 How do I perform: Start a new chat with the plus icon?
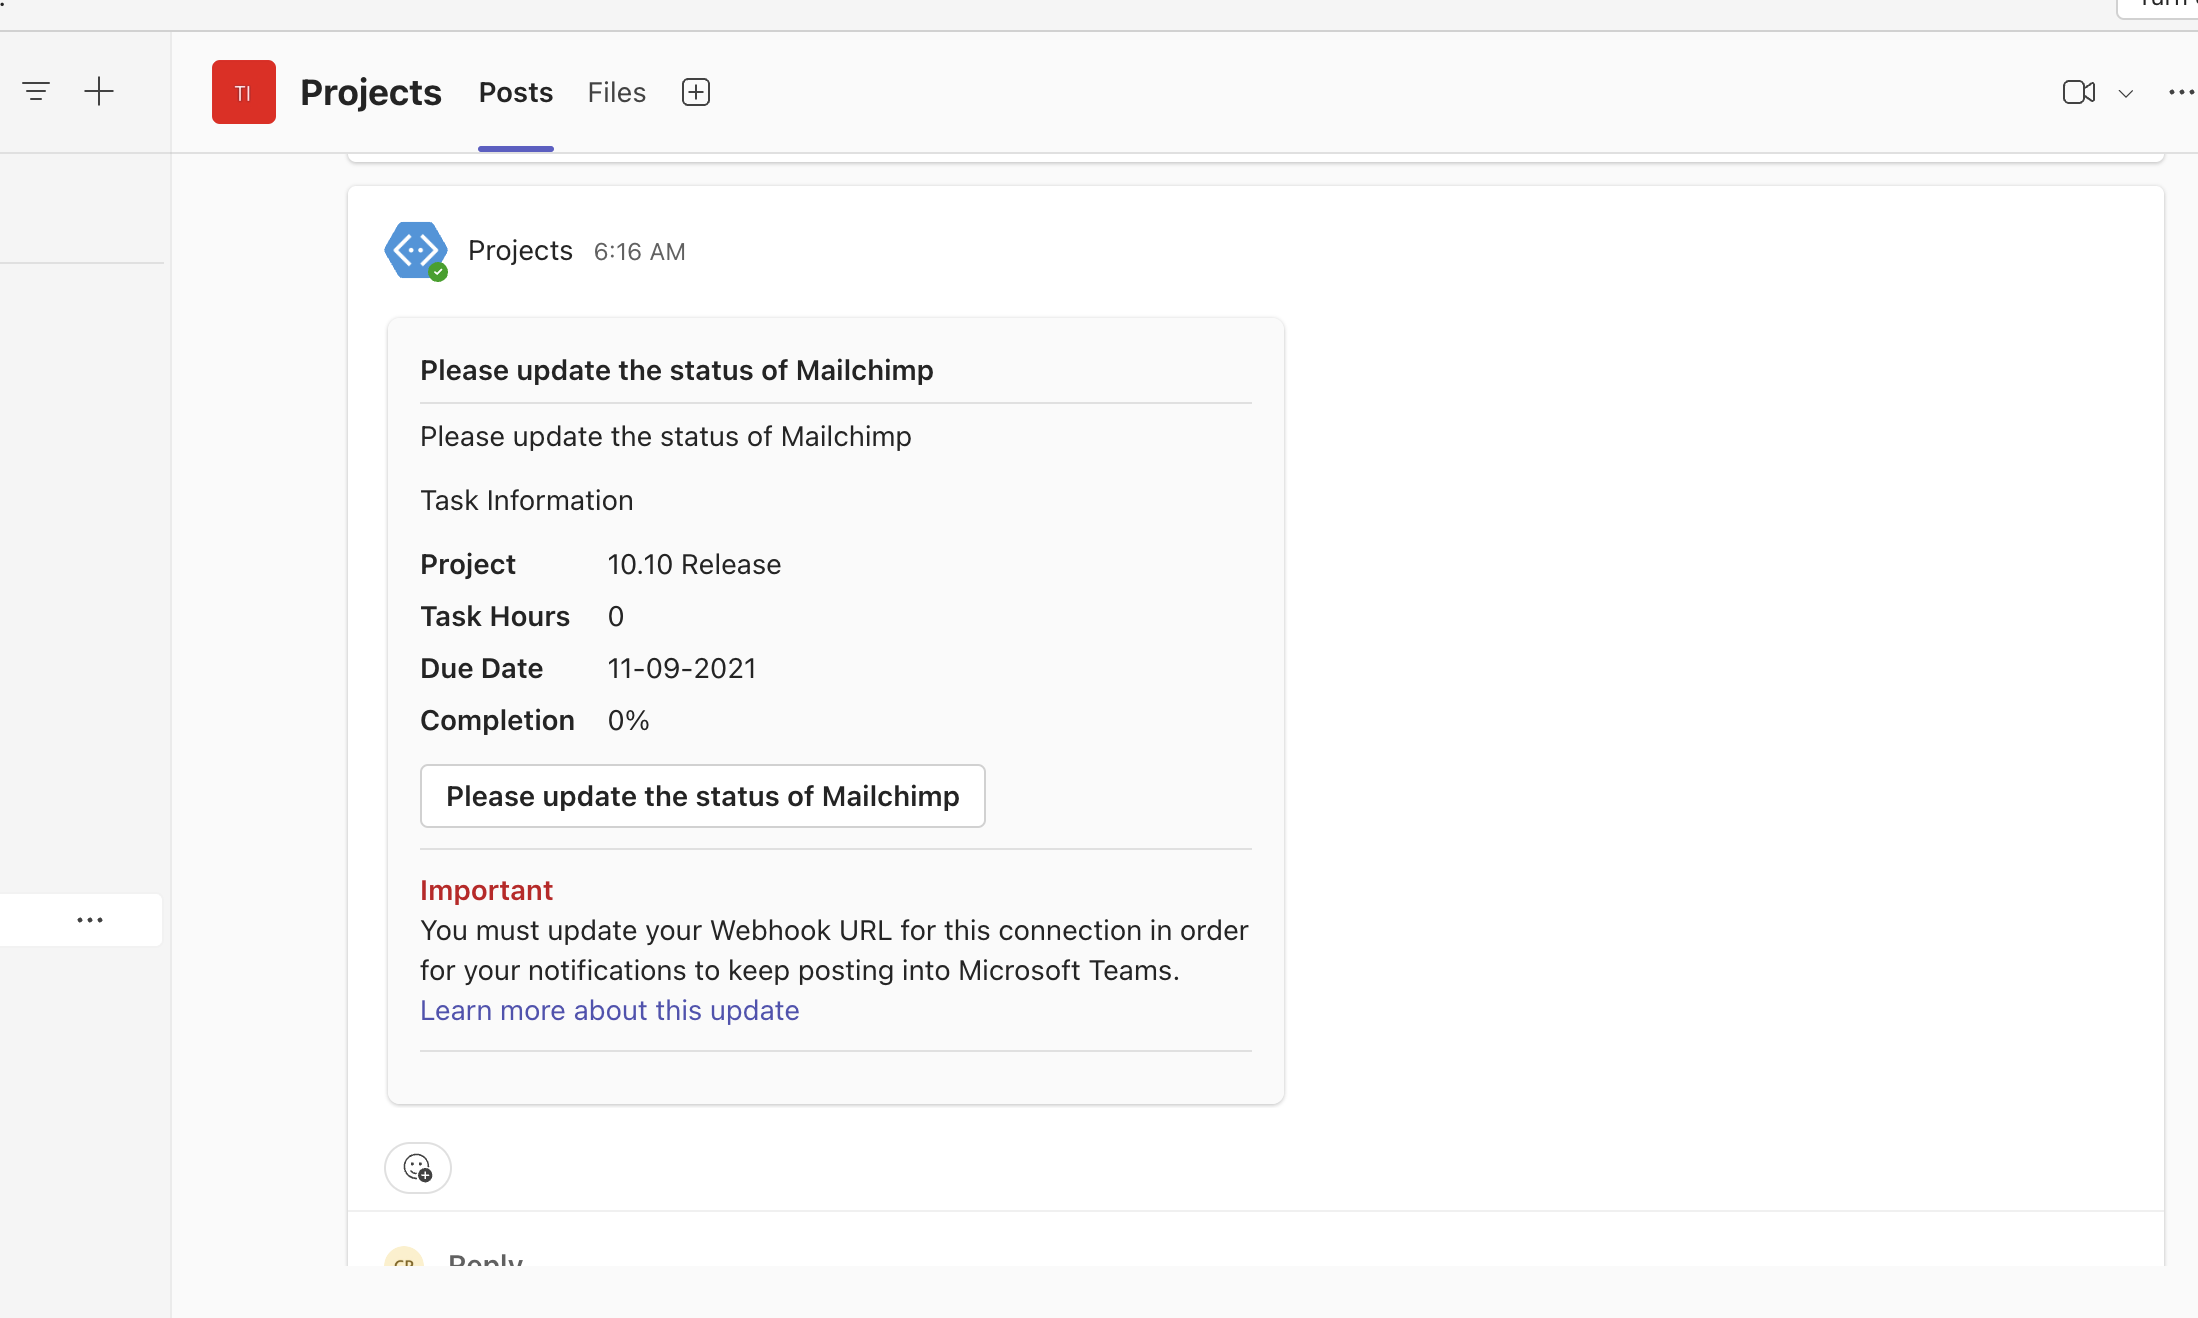[x=99, y=91]
